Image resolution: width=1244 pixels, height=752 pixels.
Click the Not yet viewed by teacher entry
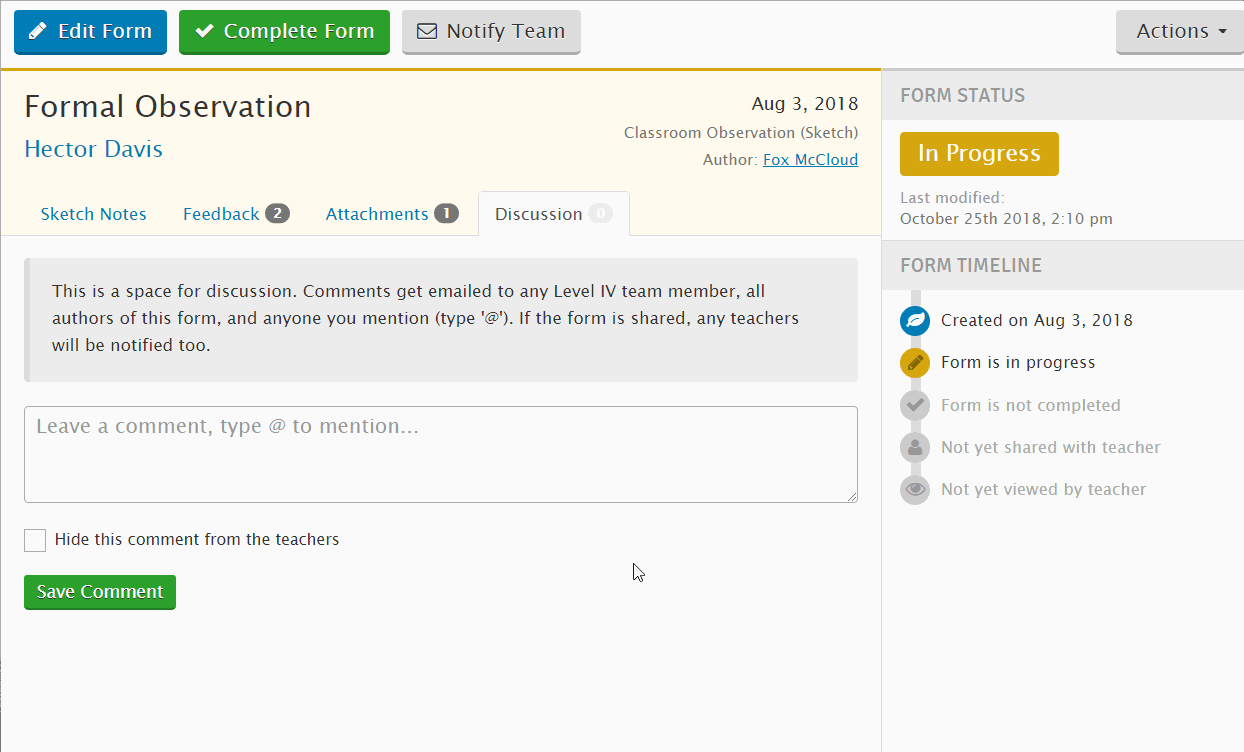tap(1043, 489)
